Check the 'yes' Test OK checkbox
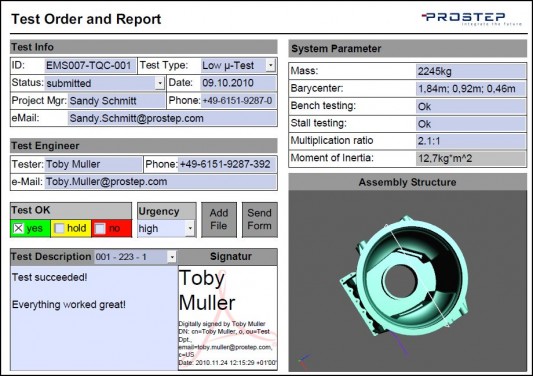Screen dimensions: 533x376 click(18, 228)
